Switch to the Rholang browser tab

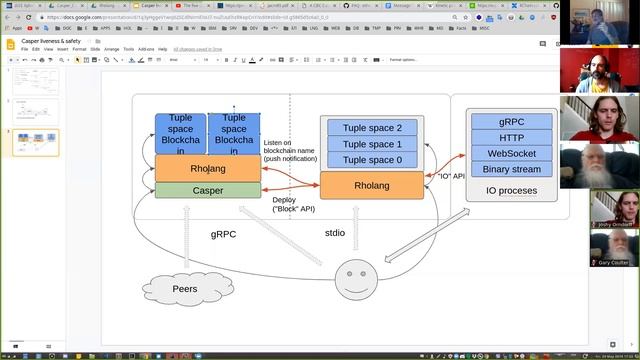109,6
